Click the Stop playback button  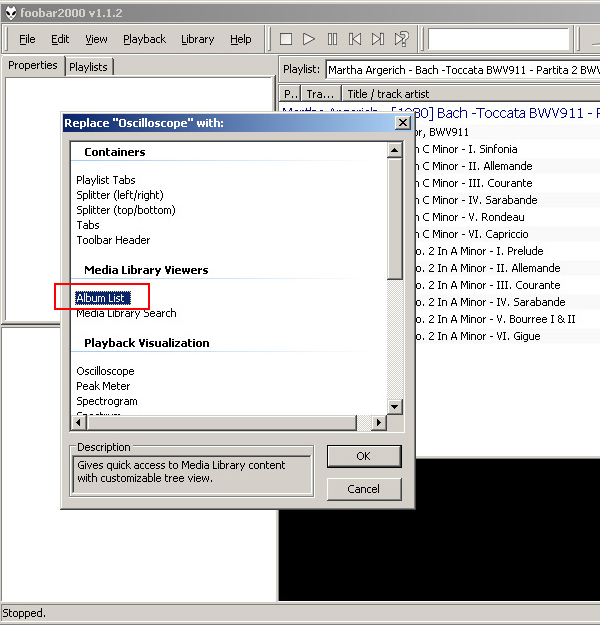pyautogui.click(x=286, y=39)
